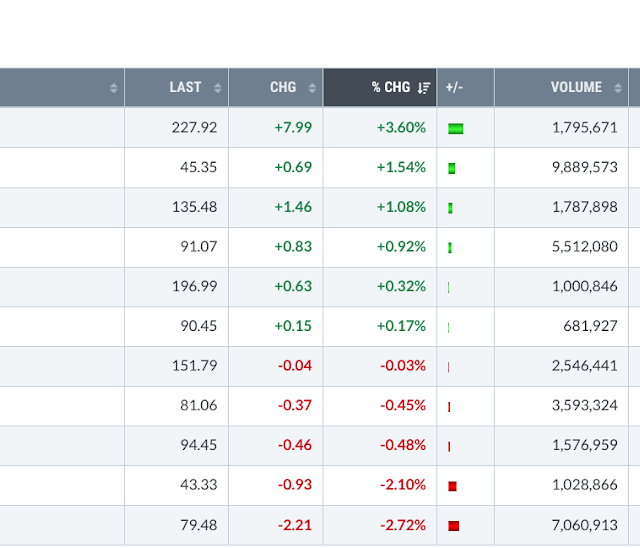Sort the table by the VOLUME header label

[x=576, y=87]
